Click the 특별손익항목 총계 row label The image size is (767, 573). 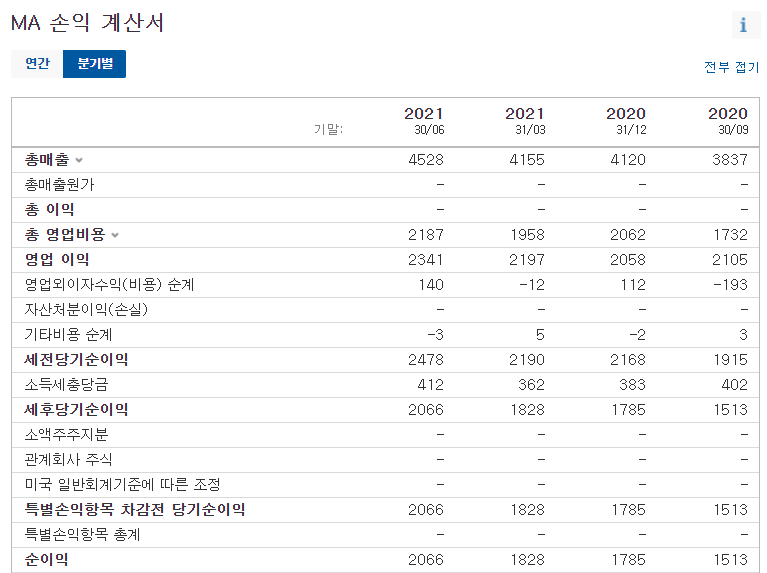point(82,534)
